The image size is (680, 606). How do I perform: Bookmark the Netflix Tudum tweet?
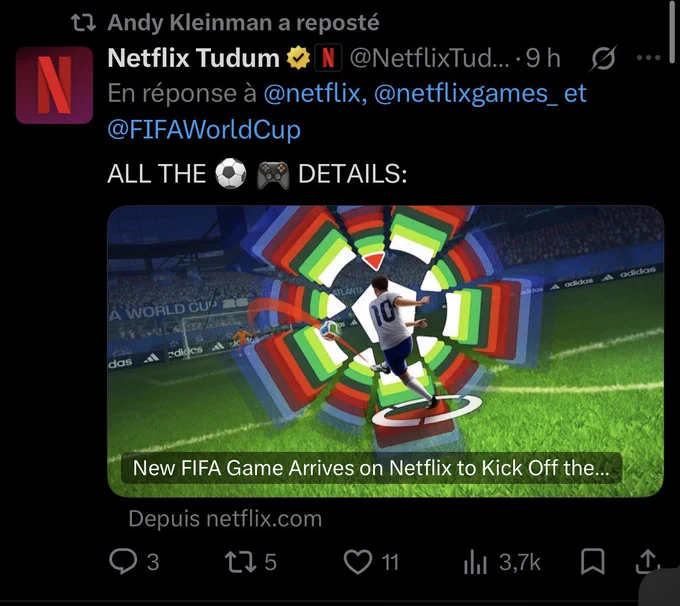click(592, 561)
